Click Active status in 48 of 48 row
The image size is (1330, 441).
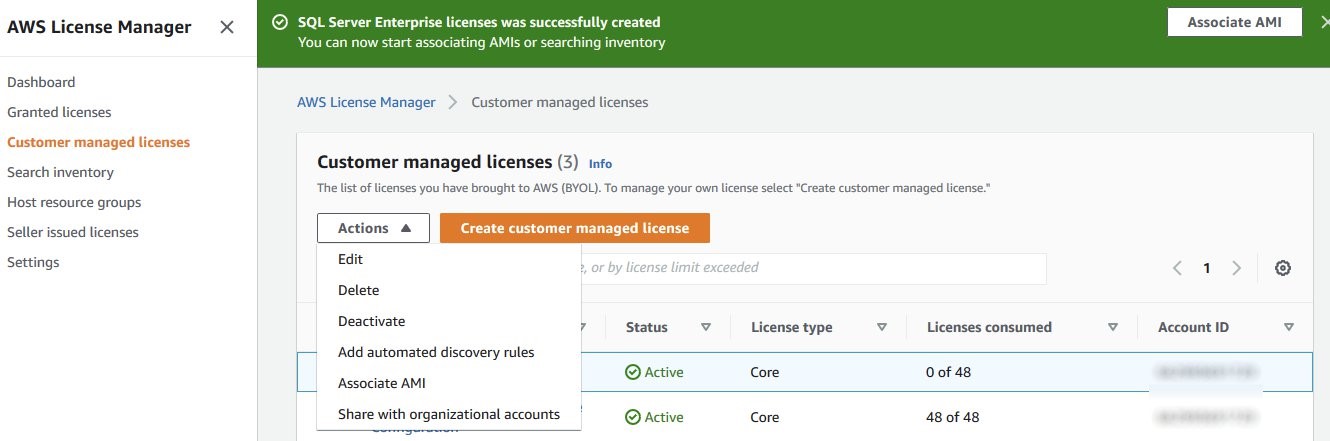pos(655,417)
